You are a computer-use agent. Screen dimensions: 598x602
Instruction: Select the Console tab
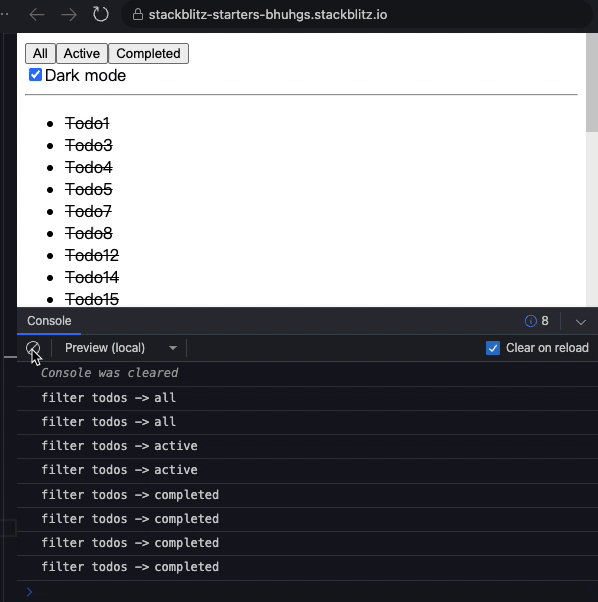(x=49, y=321)
